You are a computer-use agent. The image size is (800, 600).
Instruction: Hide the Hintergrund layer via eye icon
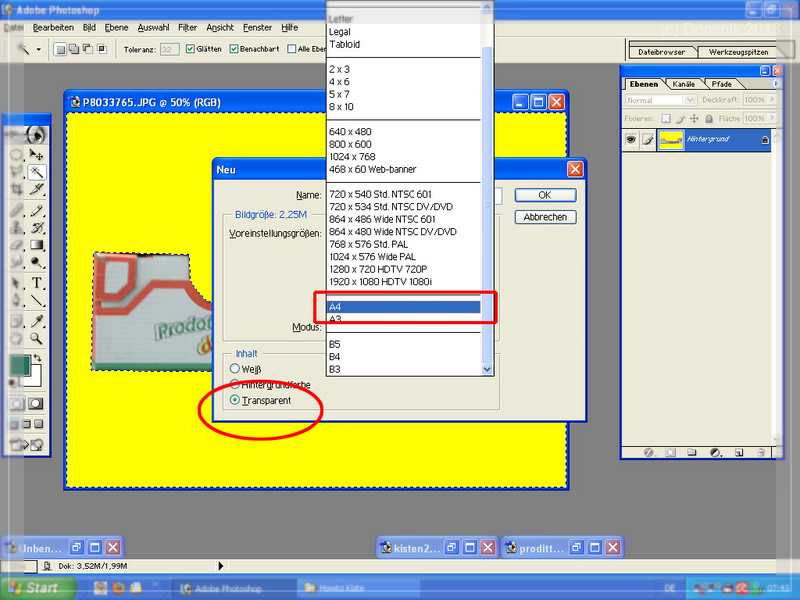pos(631,139)
